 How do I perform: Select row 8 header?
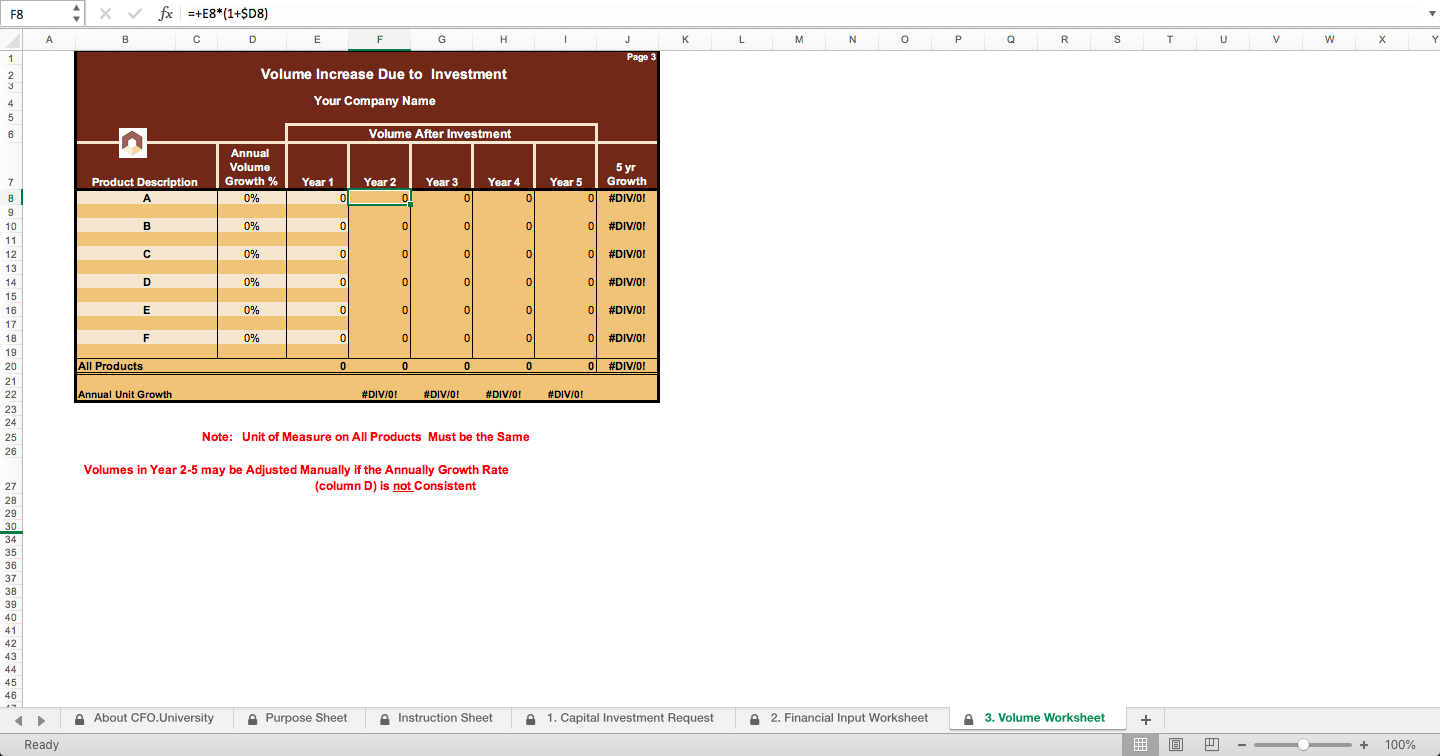coord(11,198)
